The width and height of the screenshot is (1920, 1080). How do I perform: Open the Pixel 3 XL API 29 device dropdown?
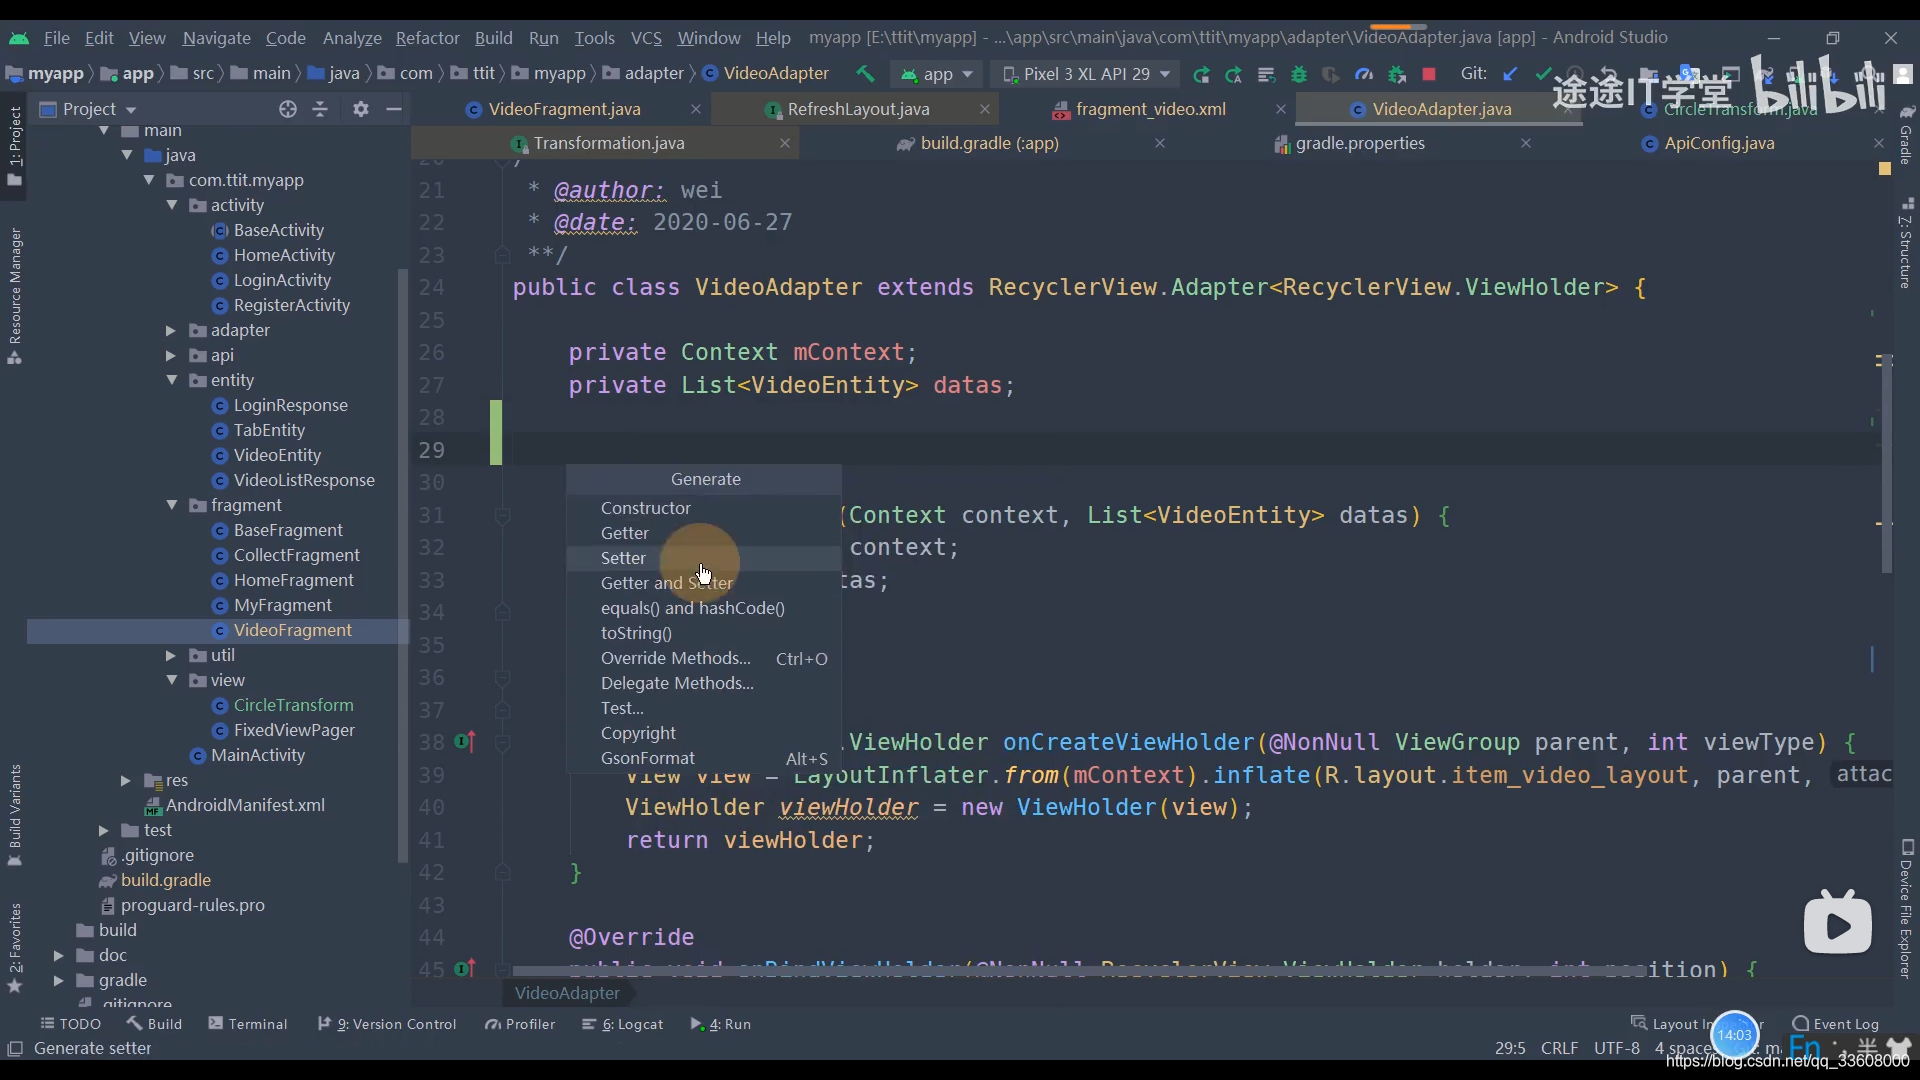[x=1086, y=74]
